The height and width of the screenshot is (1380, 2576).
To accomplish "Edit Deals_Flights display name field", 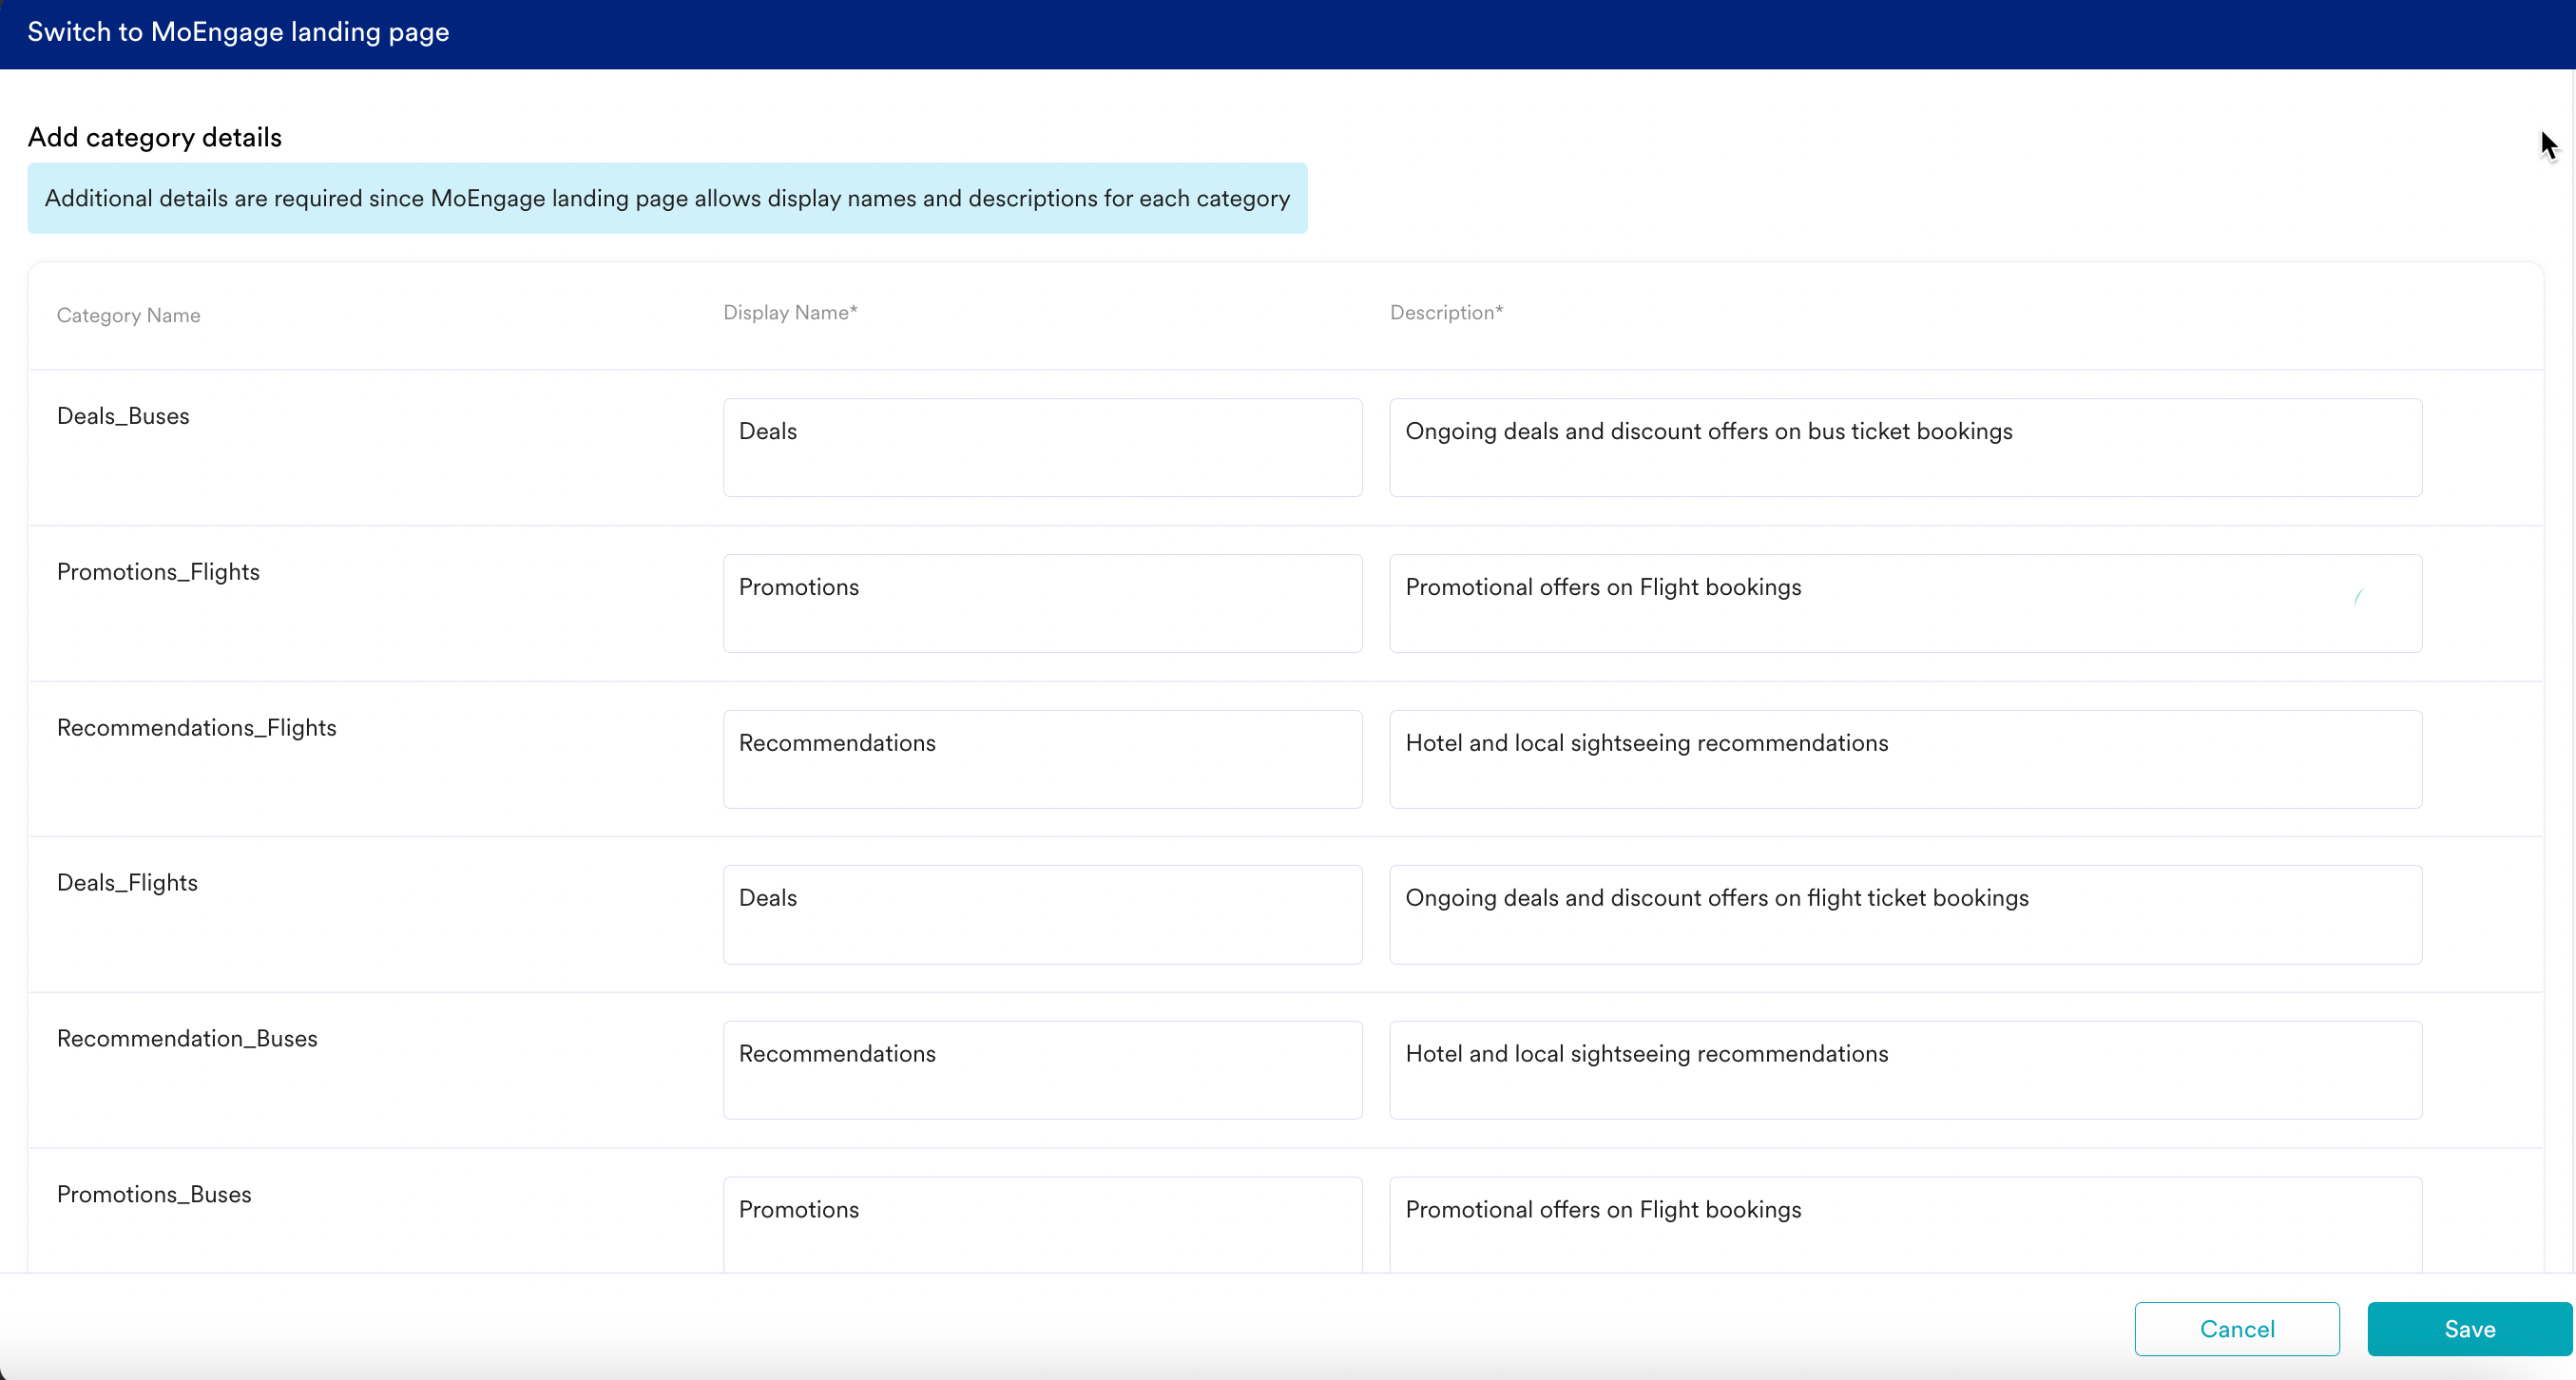I will (x=1041, y=914).
